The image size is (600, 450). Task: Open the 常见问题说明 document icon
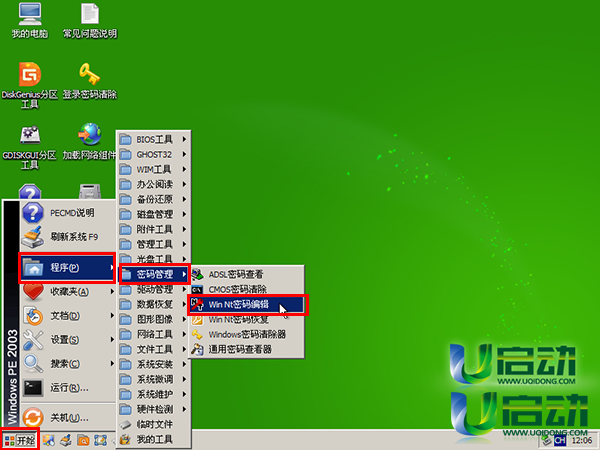pyautogui.click(x=90, y=21)
